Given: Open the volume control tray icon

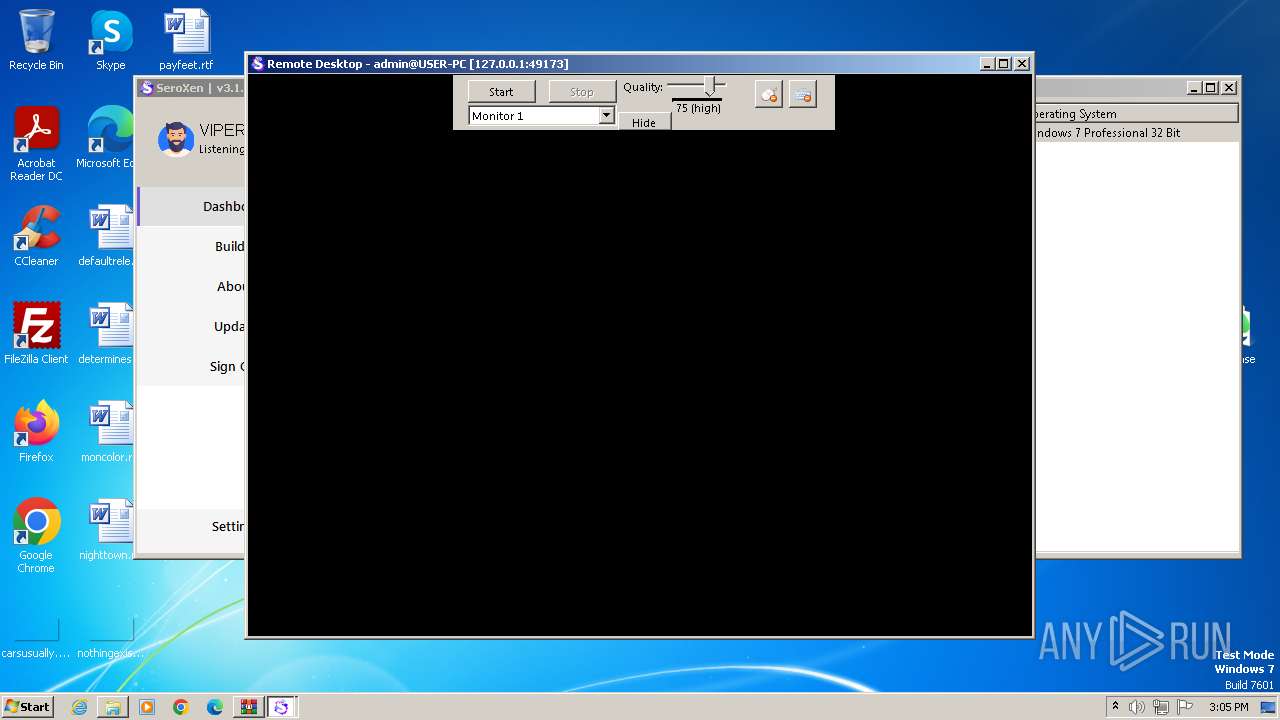Looking at the screenshot, I should tap(1136, 707).
